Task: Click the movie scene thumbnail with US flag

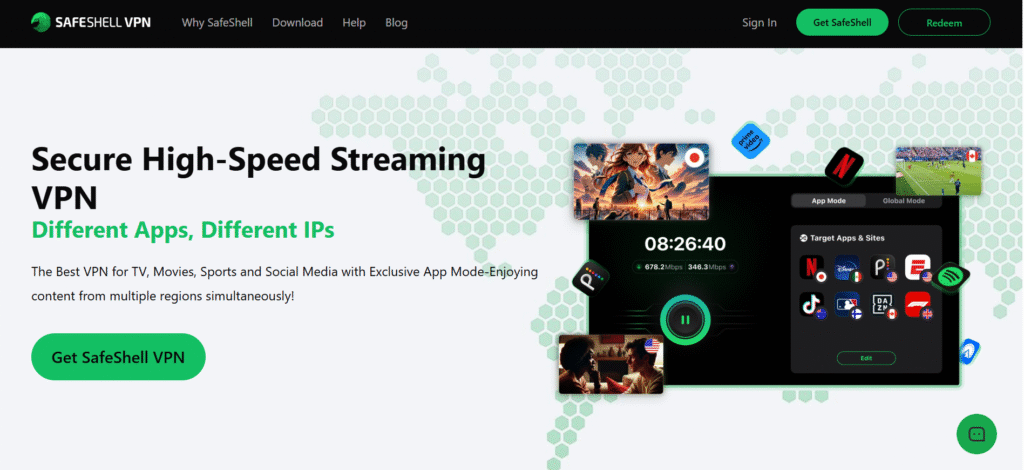Action: tap(611, 364)
